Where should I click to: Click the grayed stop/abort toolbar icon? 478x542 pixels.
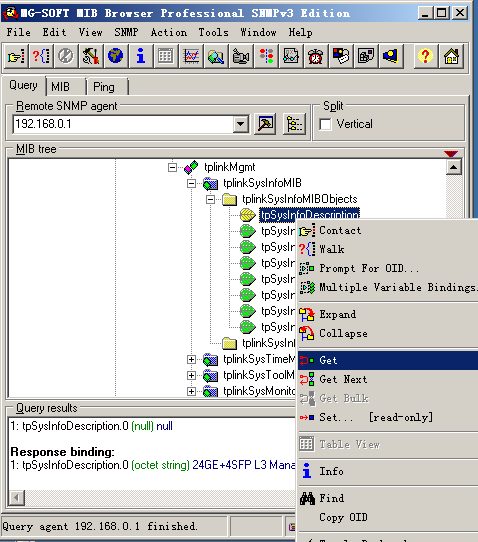(66, 56)
